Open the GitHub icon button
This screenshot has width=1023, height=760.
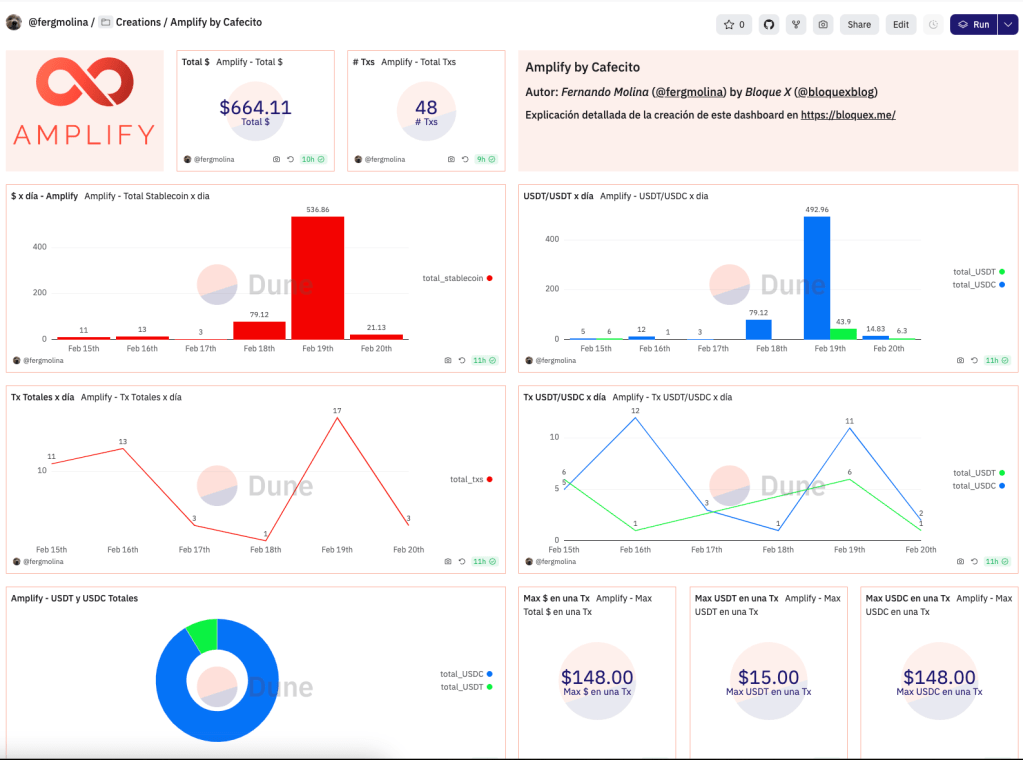(x=768, y=25)
